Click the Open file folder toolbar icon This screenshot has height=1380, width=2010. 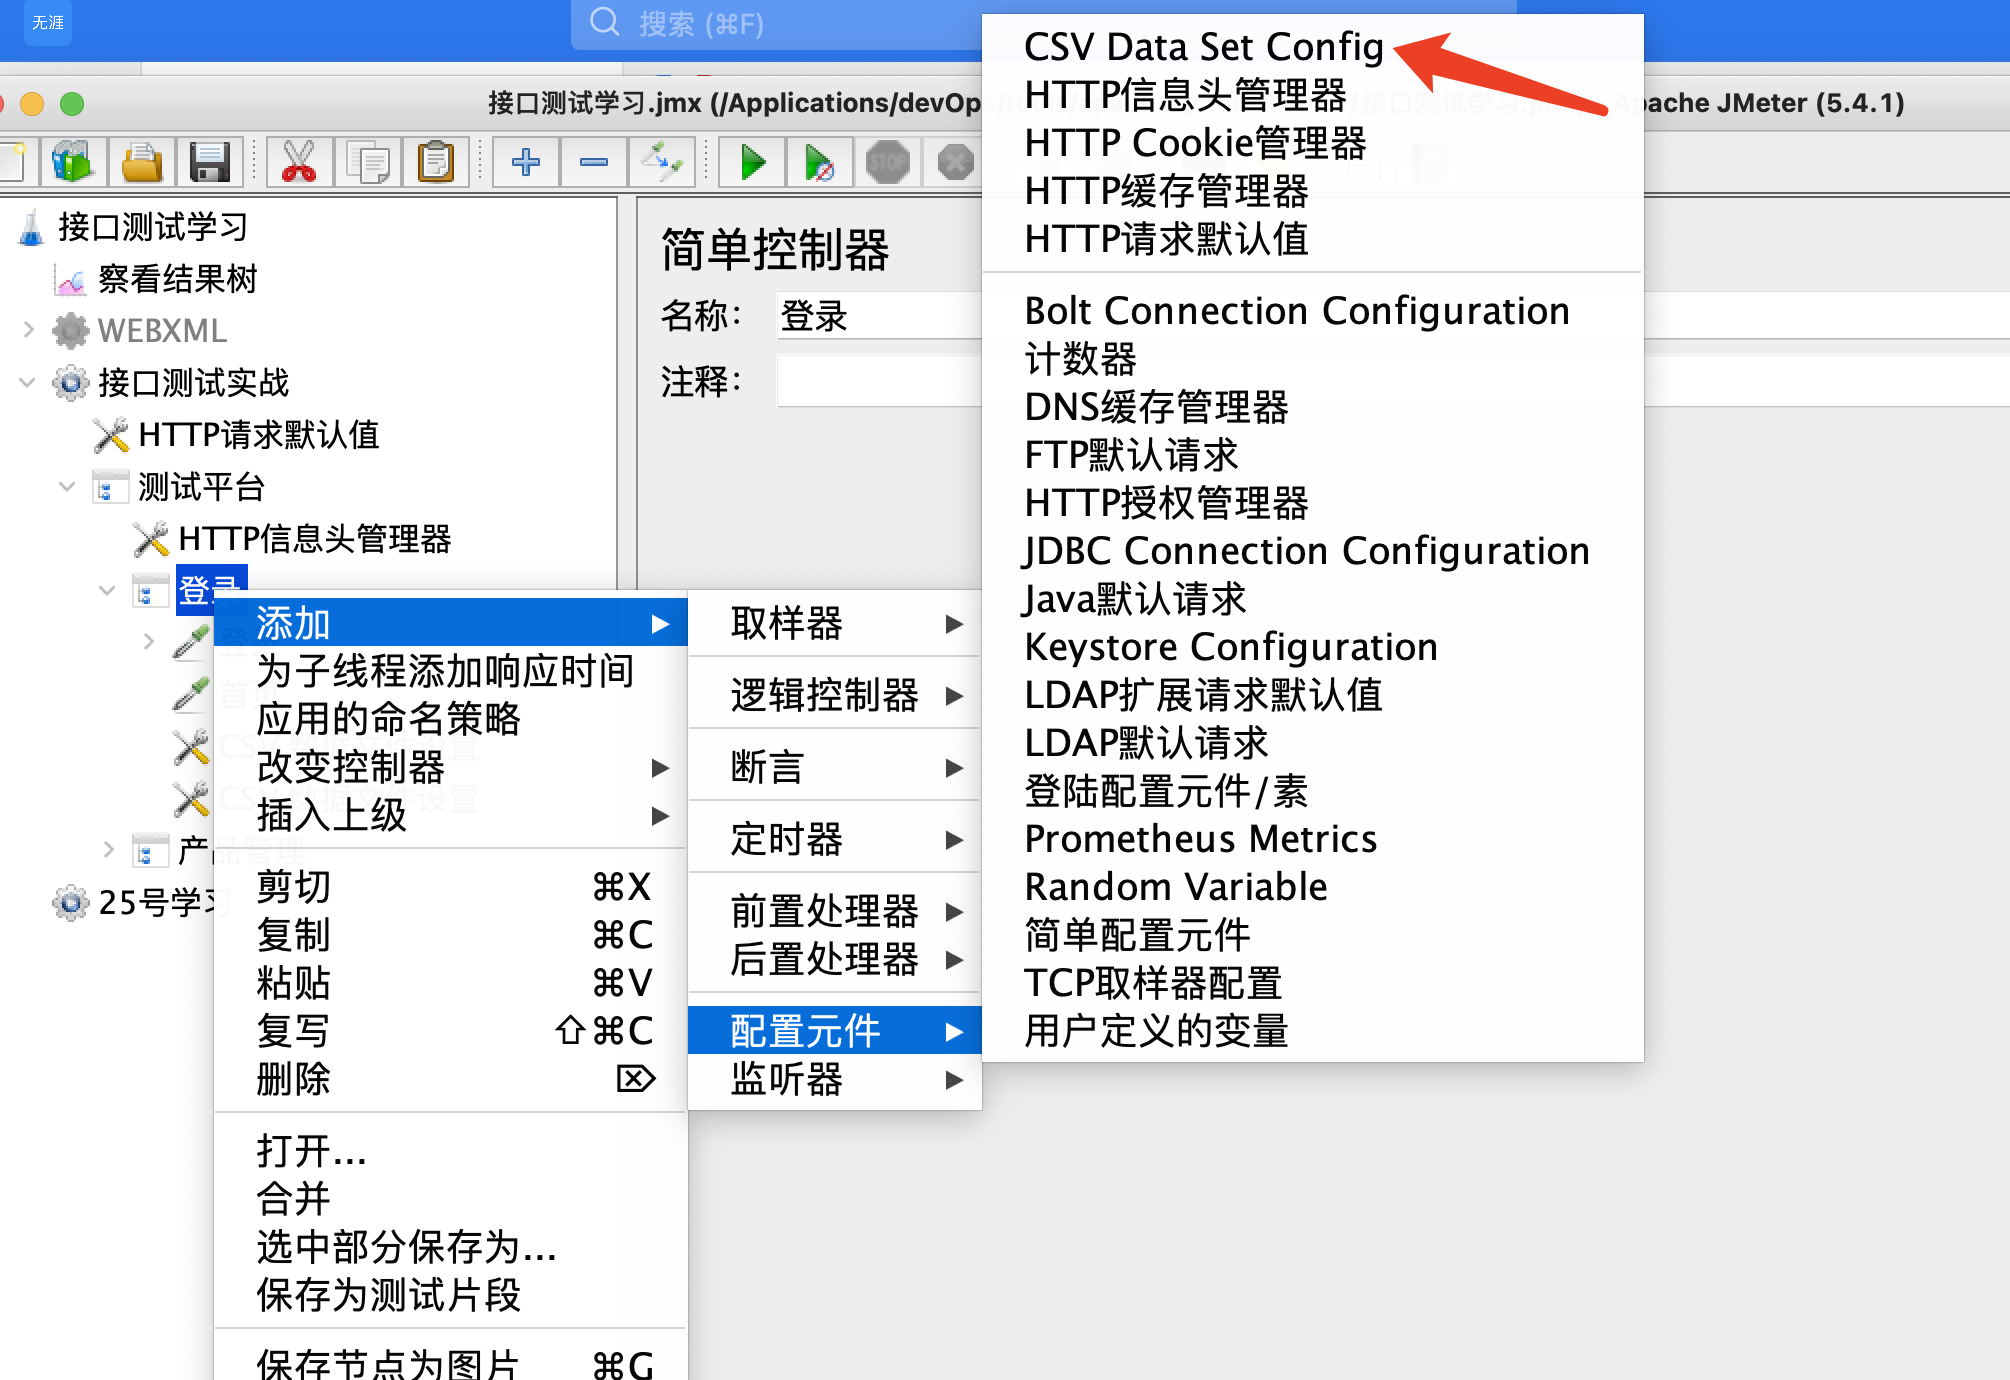coord(142,162)
